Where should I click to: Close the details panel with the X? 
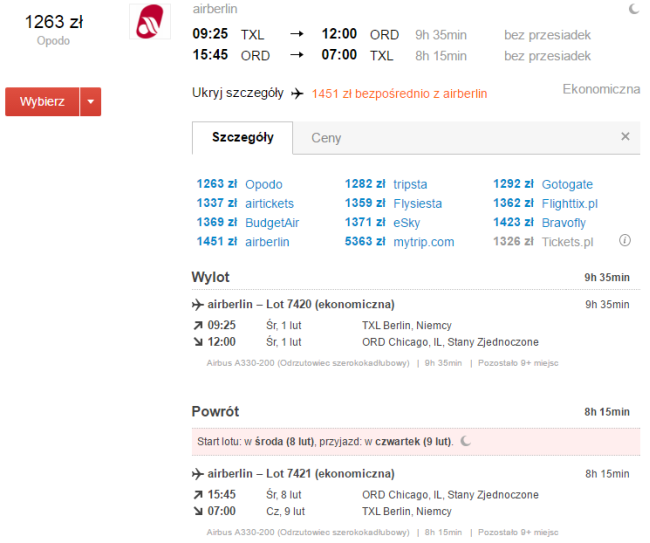pyautogui.click(x=625, y=136)
